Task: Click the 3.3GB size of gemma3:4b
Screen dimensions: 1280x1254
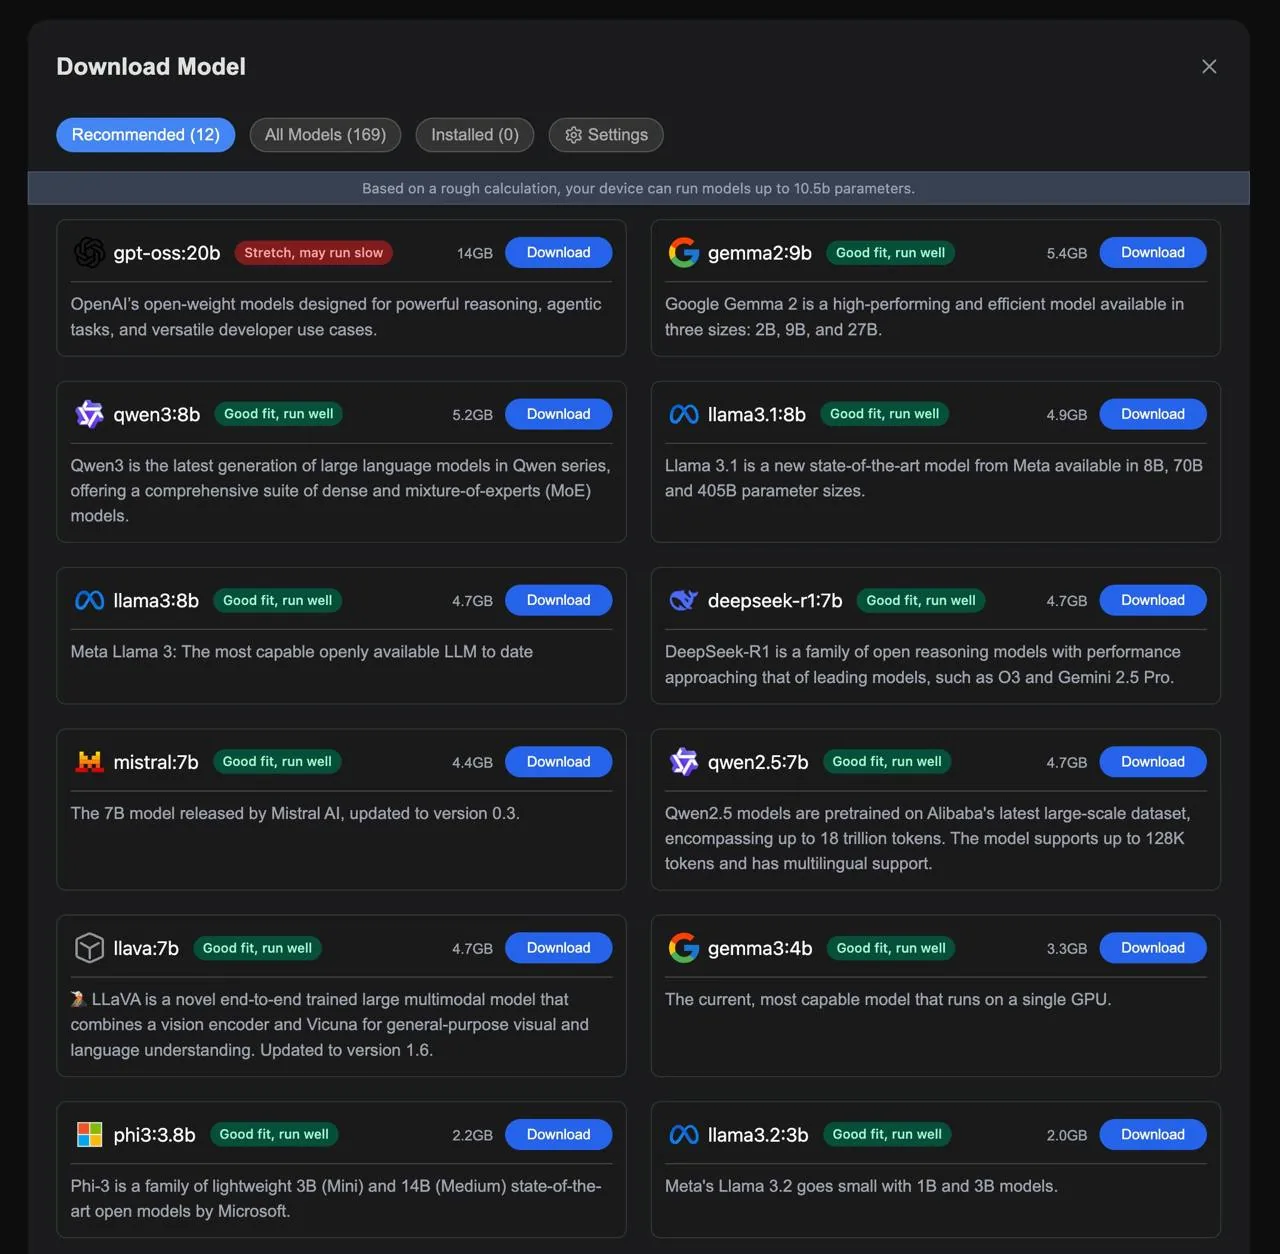Action: pos(1067,949)
